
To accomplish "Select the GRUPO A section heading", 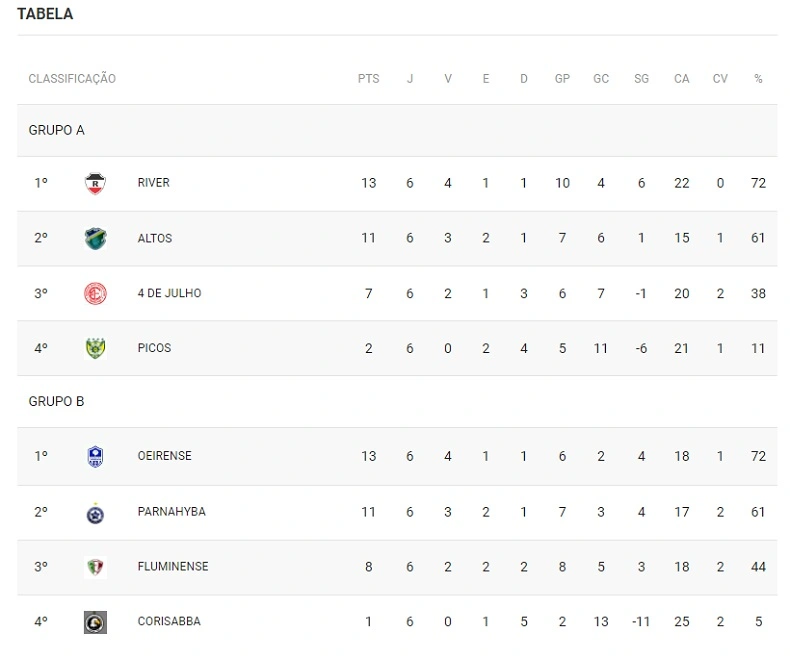I will pos(57,130).
